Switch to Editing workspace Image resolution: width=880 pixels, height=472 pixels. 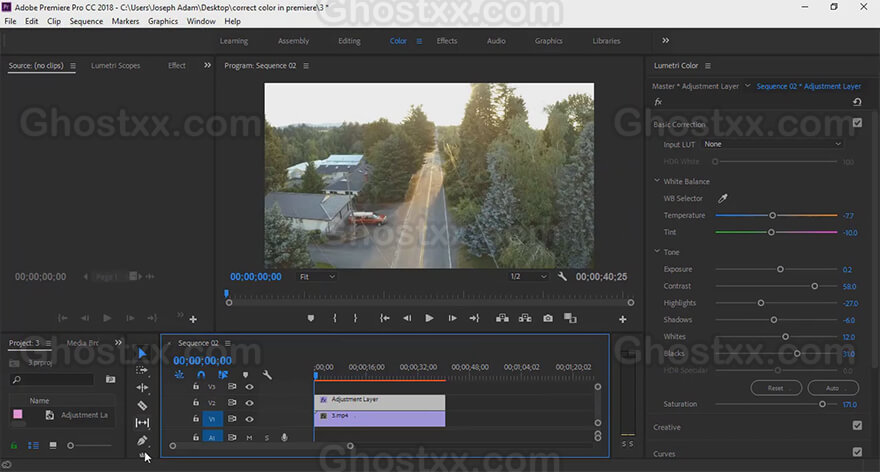[x=349, y=41]
